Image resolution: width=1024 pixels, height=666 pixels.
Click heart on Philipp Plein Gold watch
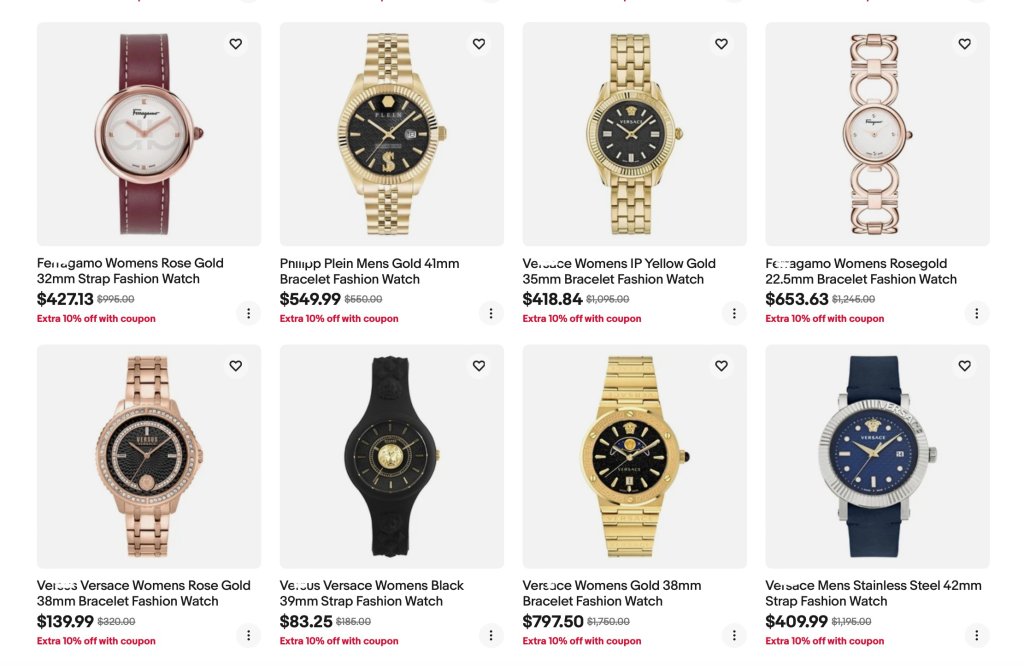coord(479,44)
